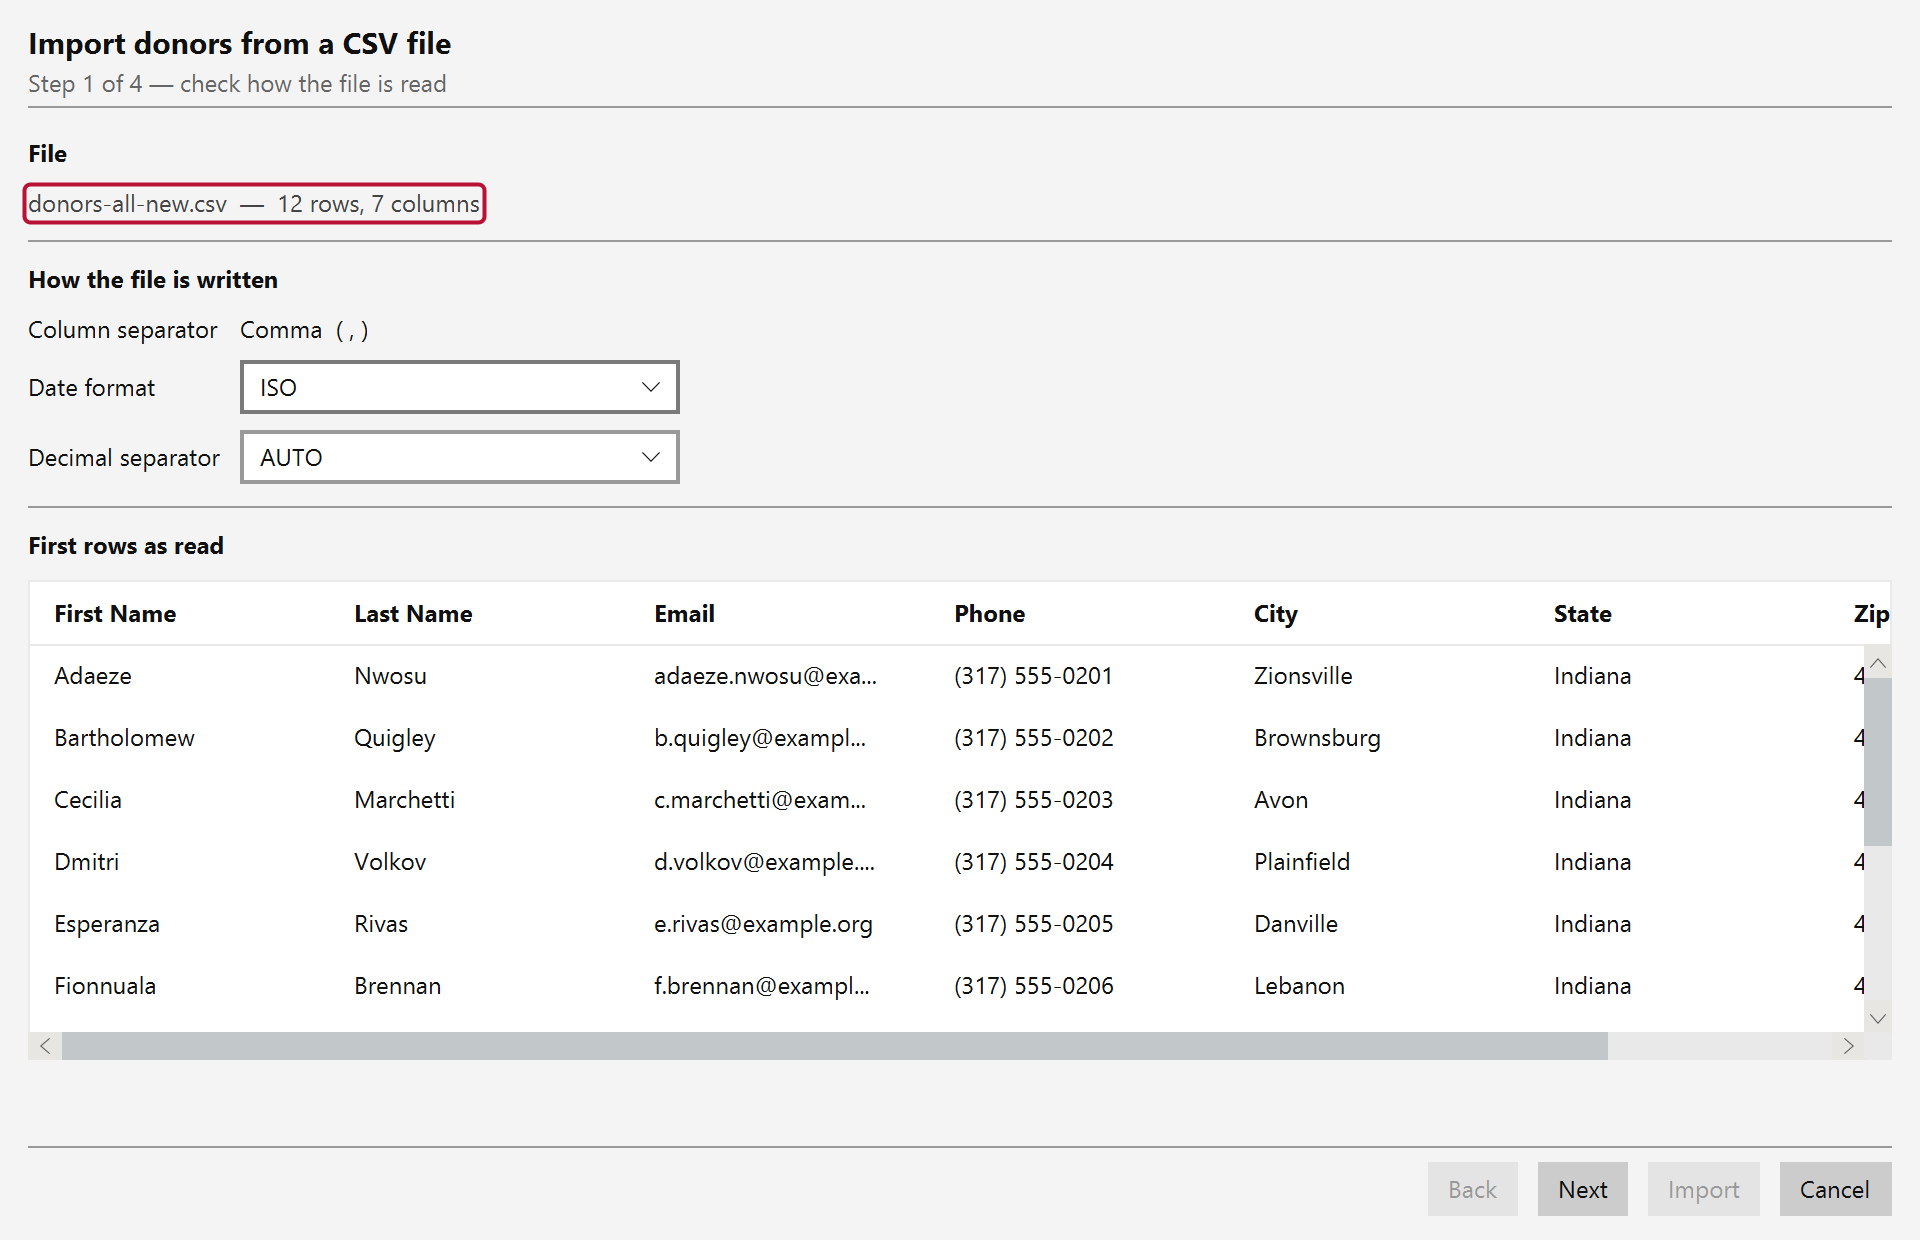Click the table scroll left arrow
Viewport: 1920px width, 1240px height.
[x=45, y=1046]
